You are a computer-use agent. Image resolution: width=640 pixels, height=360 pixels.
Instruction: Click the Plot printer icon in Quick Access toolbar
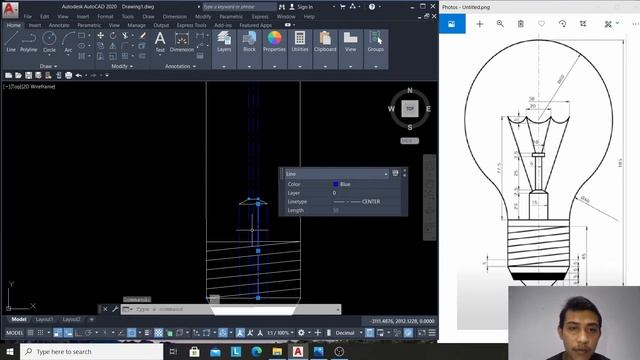[x=69, y=76]
